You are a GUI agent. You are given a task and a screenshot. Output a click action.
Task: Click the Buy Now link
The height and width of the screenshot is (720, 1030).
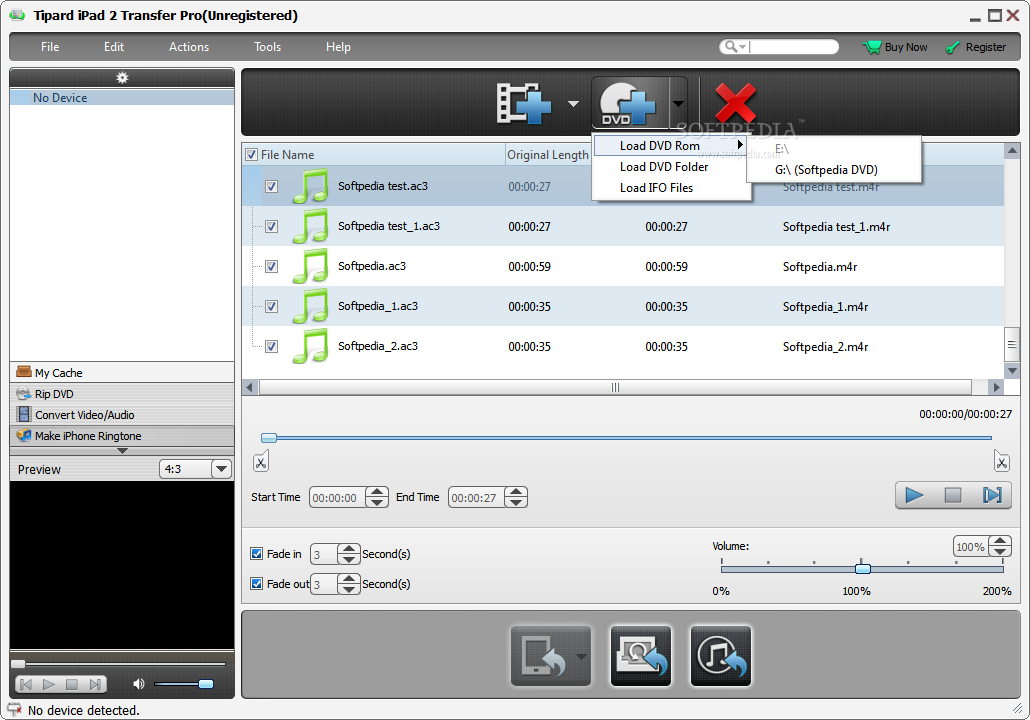point(906,47)
